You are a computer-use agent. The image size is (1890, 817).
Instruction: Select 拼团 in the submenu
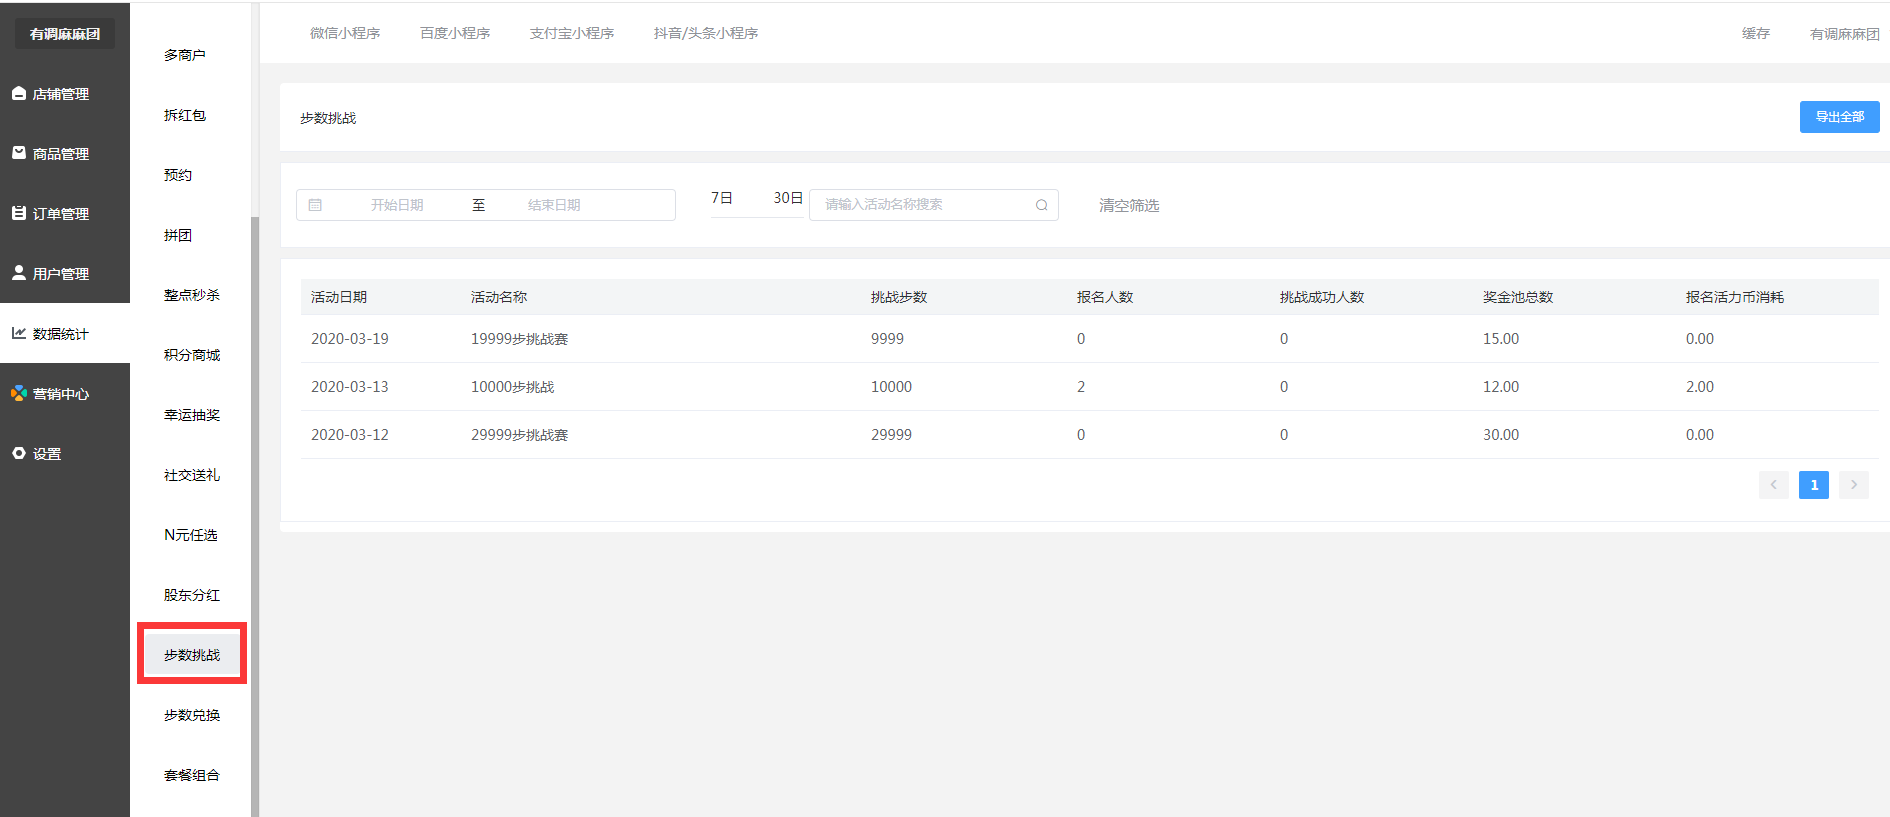pyautogui.click(x=178, y=235)
